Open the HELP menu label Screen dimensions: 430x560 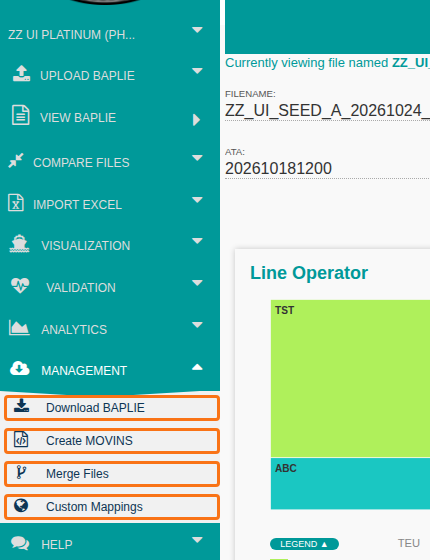(57, 545)
